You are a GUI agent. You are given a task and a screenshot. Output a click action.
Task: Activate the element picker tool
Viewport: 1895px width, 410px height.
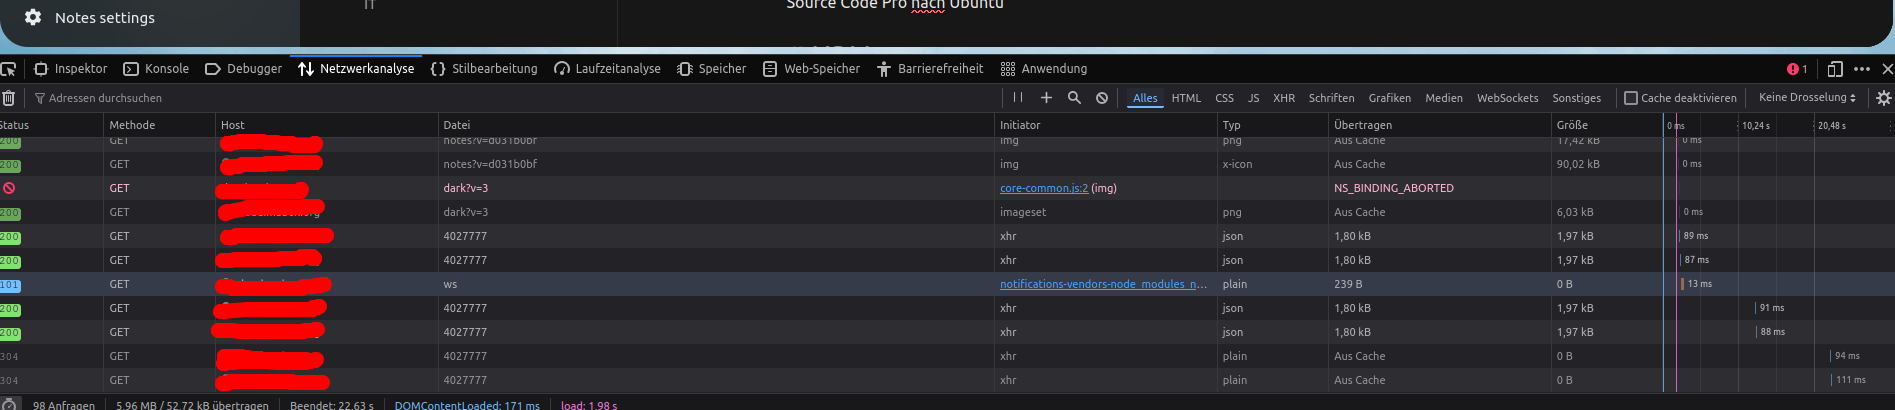pos(9,69)
